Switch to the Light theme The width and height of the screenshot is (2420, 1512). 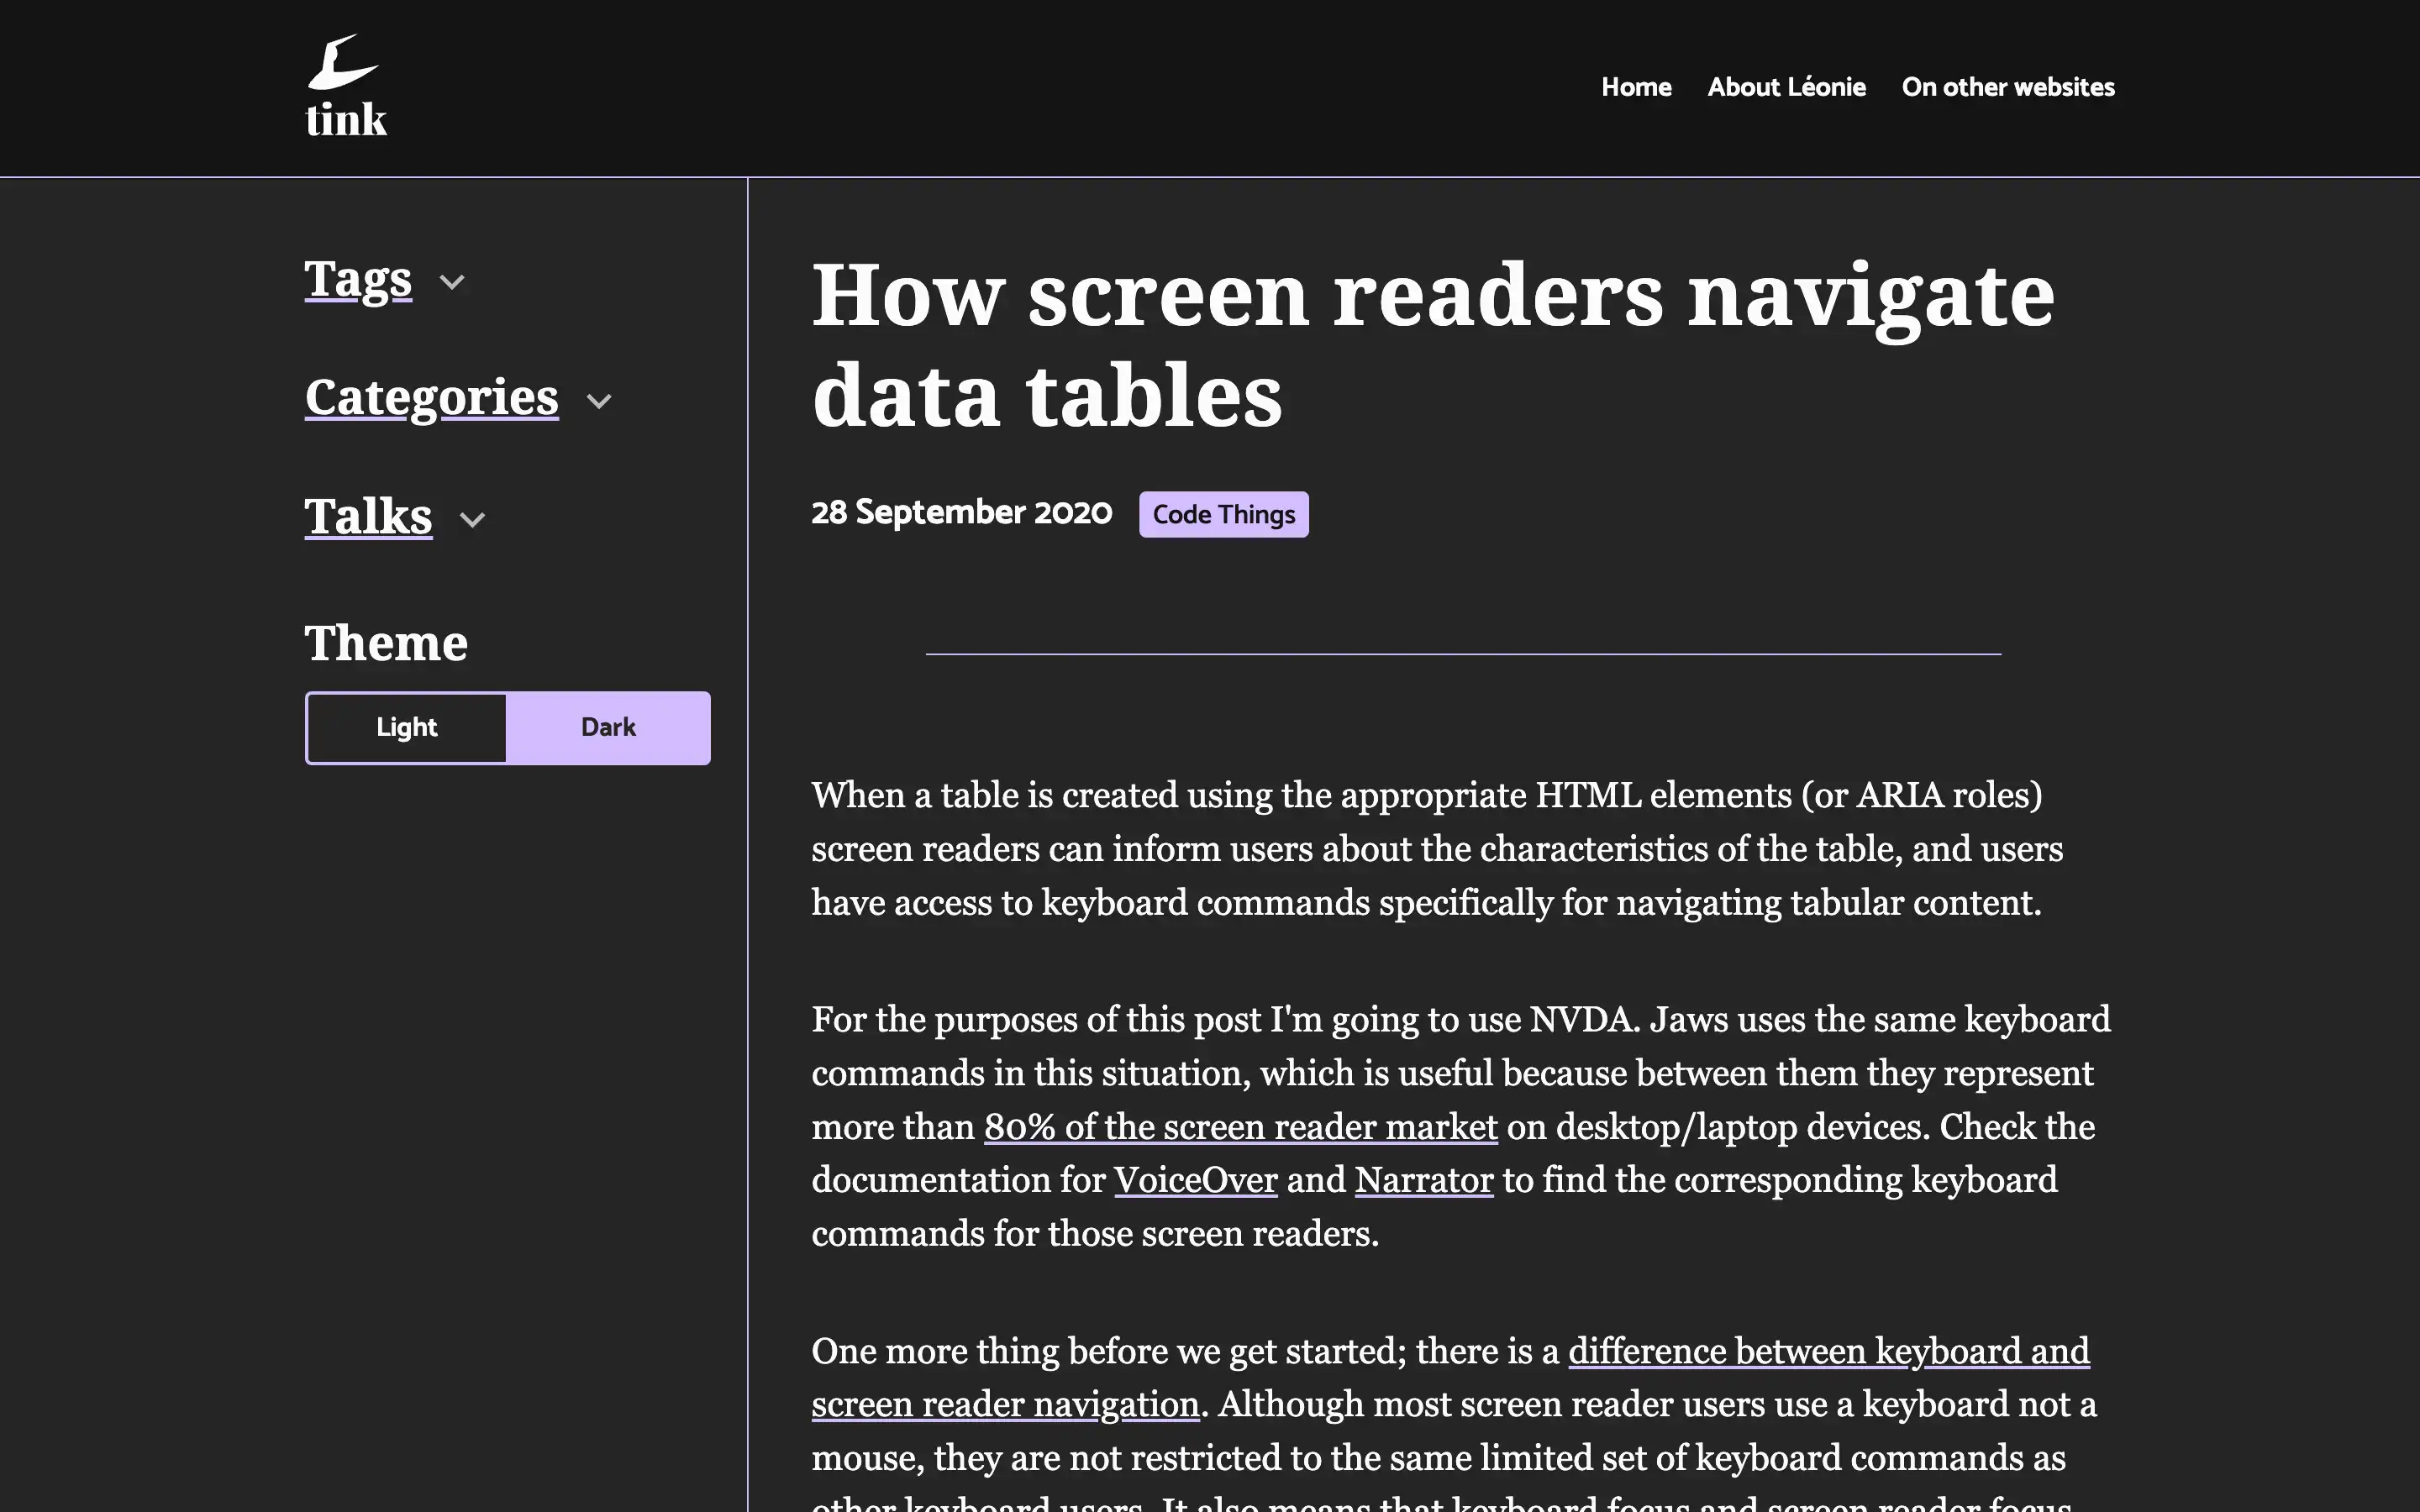(x=406, y=728)
